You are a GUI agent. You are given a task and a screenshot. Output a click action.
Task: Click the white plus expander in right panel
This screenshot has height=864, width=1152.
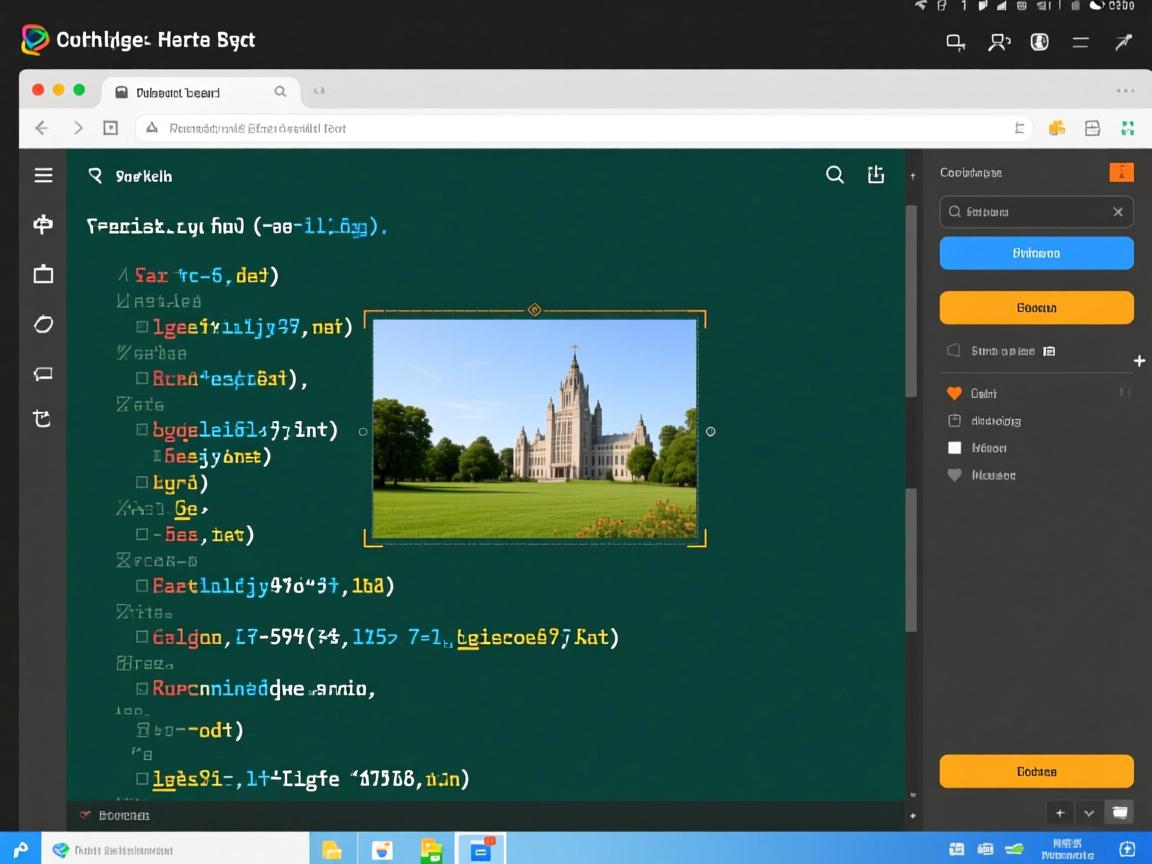click(1139, 360)
